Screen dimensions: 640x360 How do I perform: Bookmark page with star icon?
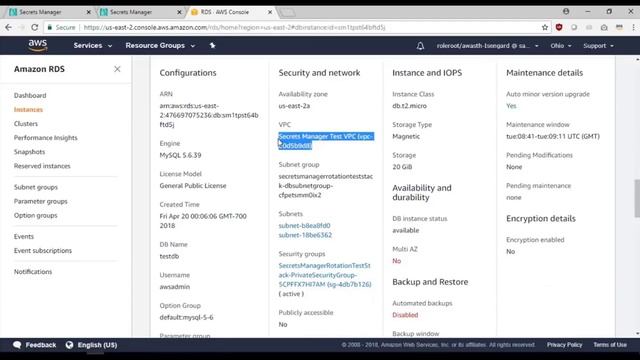point(545,27)
